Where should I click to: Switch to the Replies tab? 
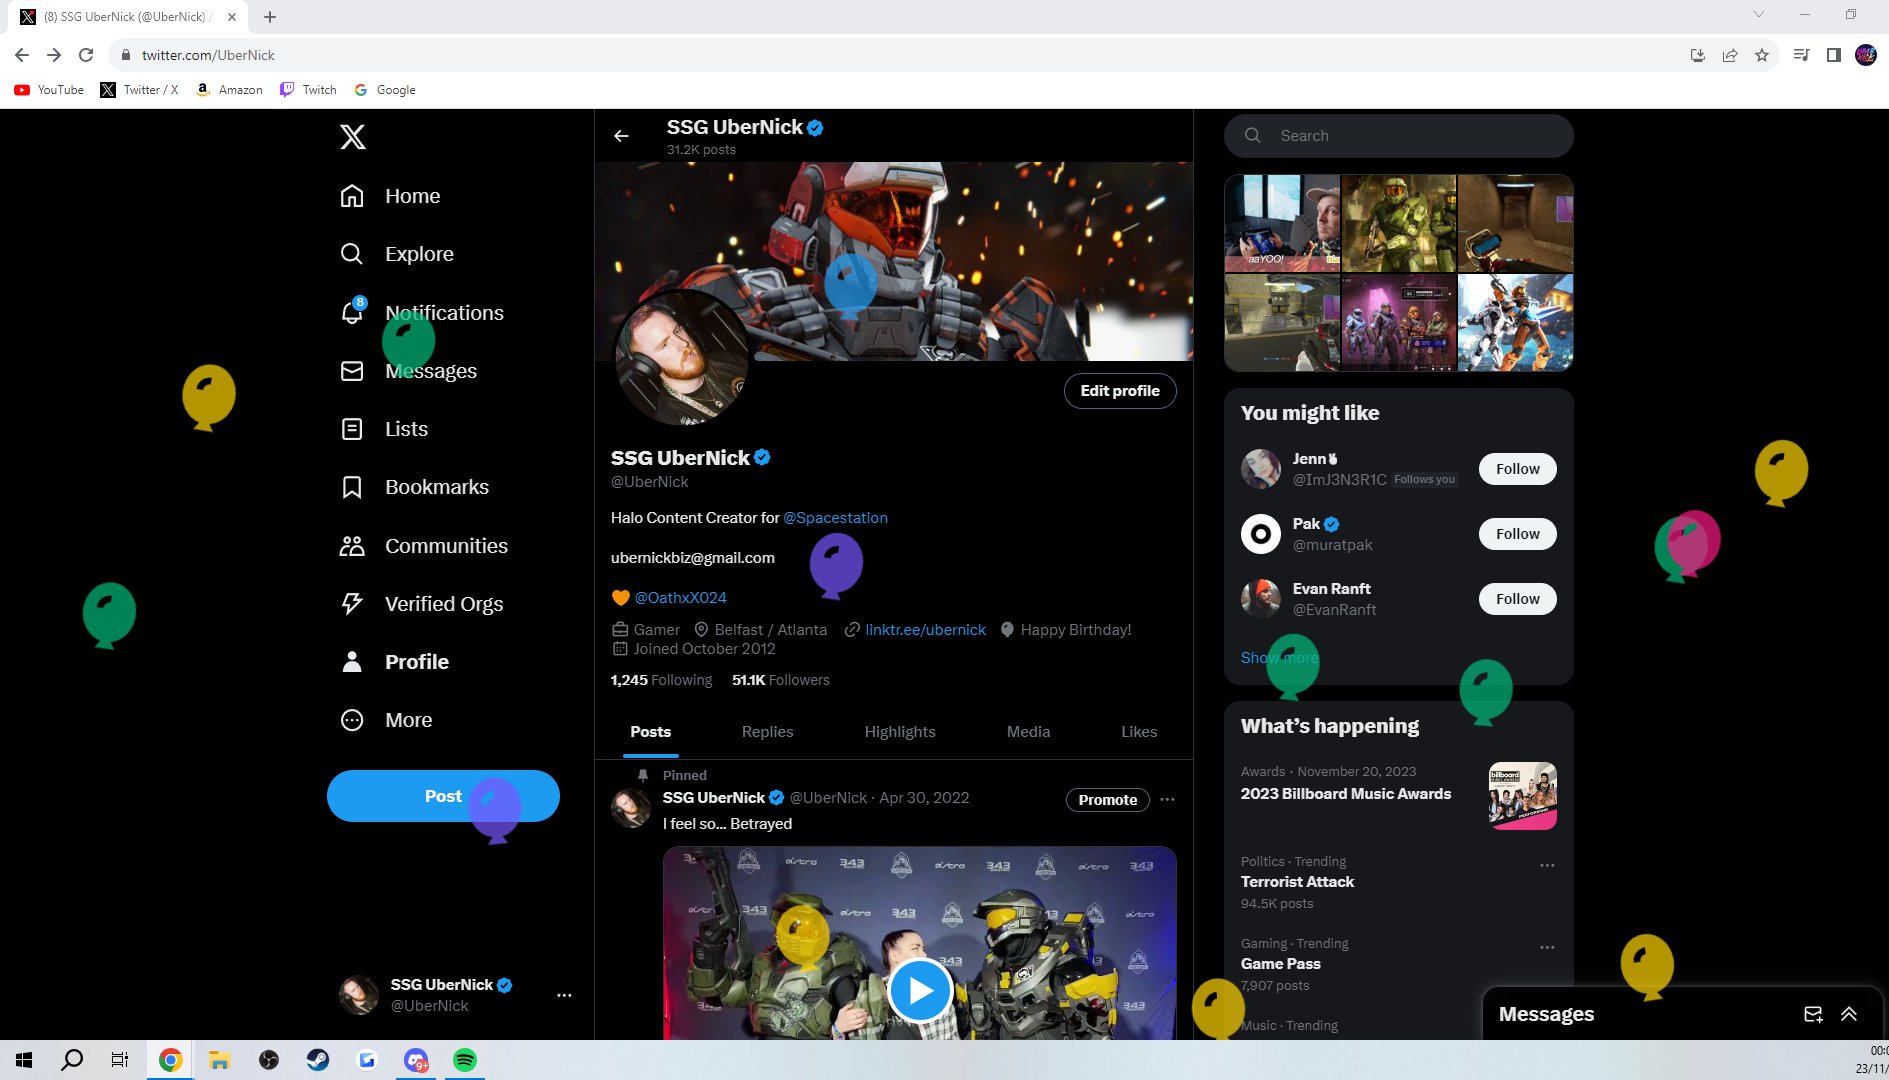coord(767,732)
